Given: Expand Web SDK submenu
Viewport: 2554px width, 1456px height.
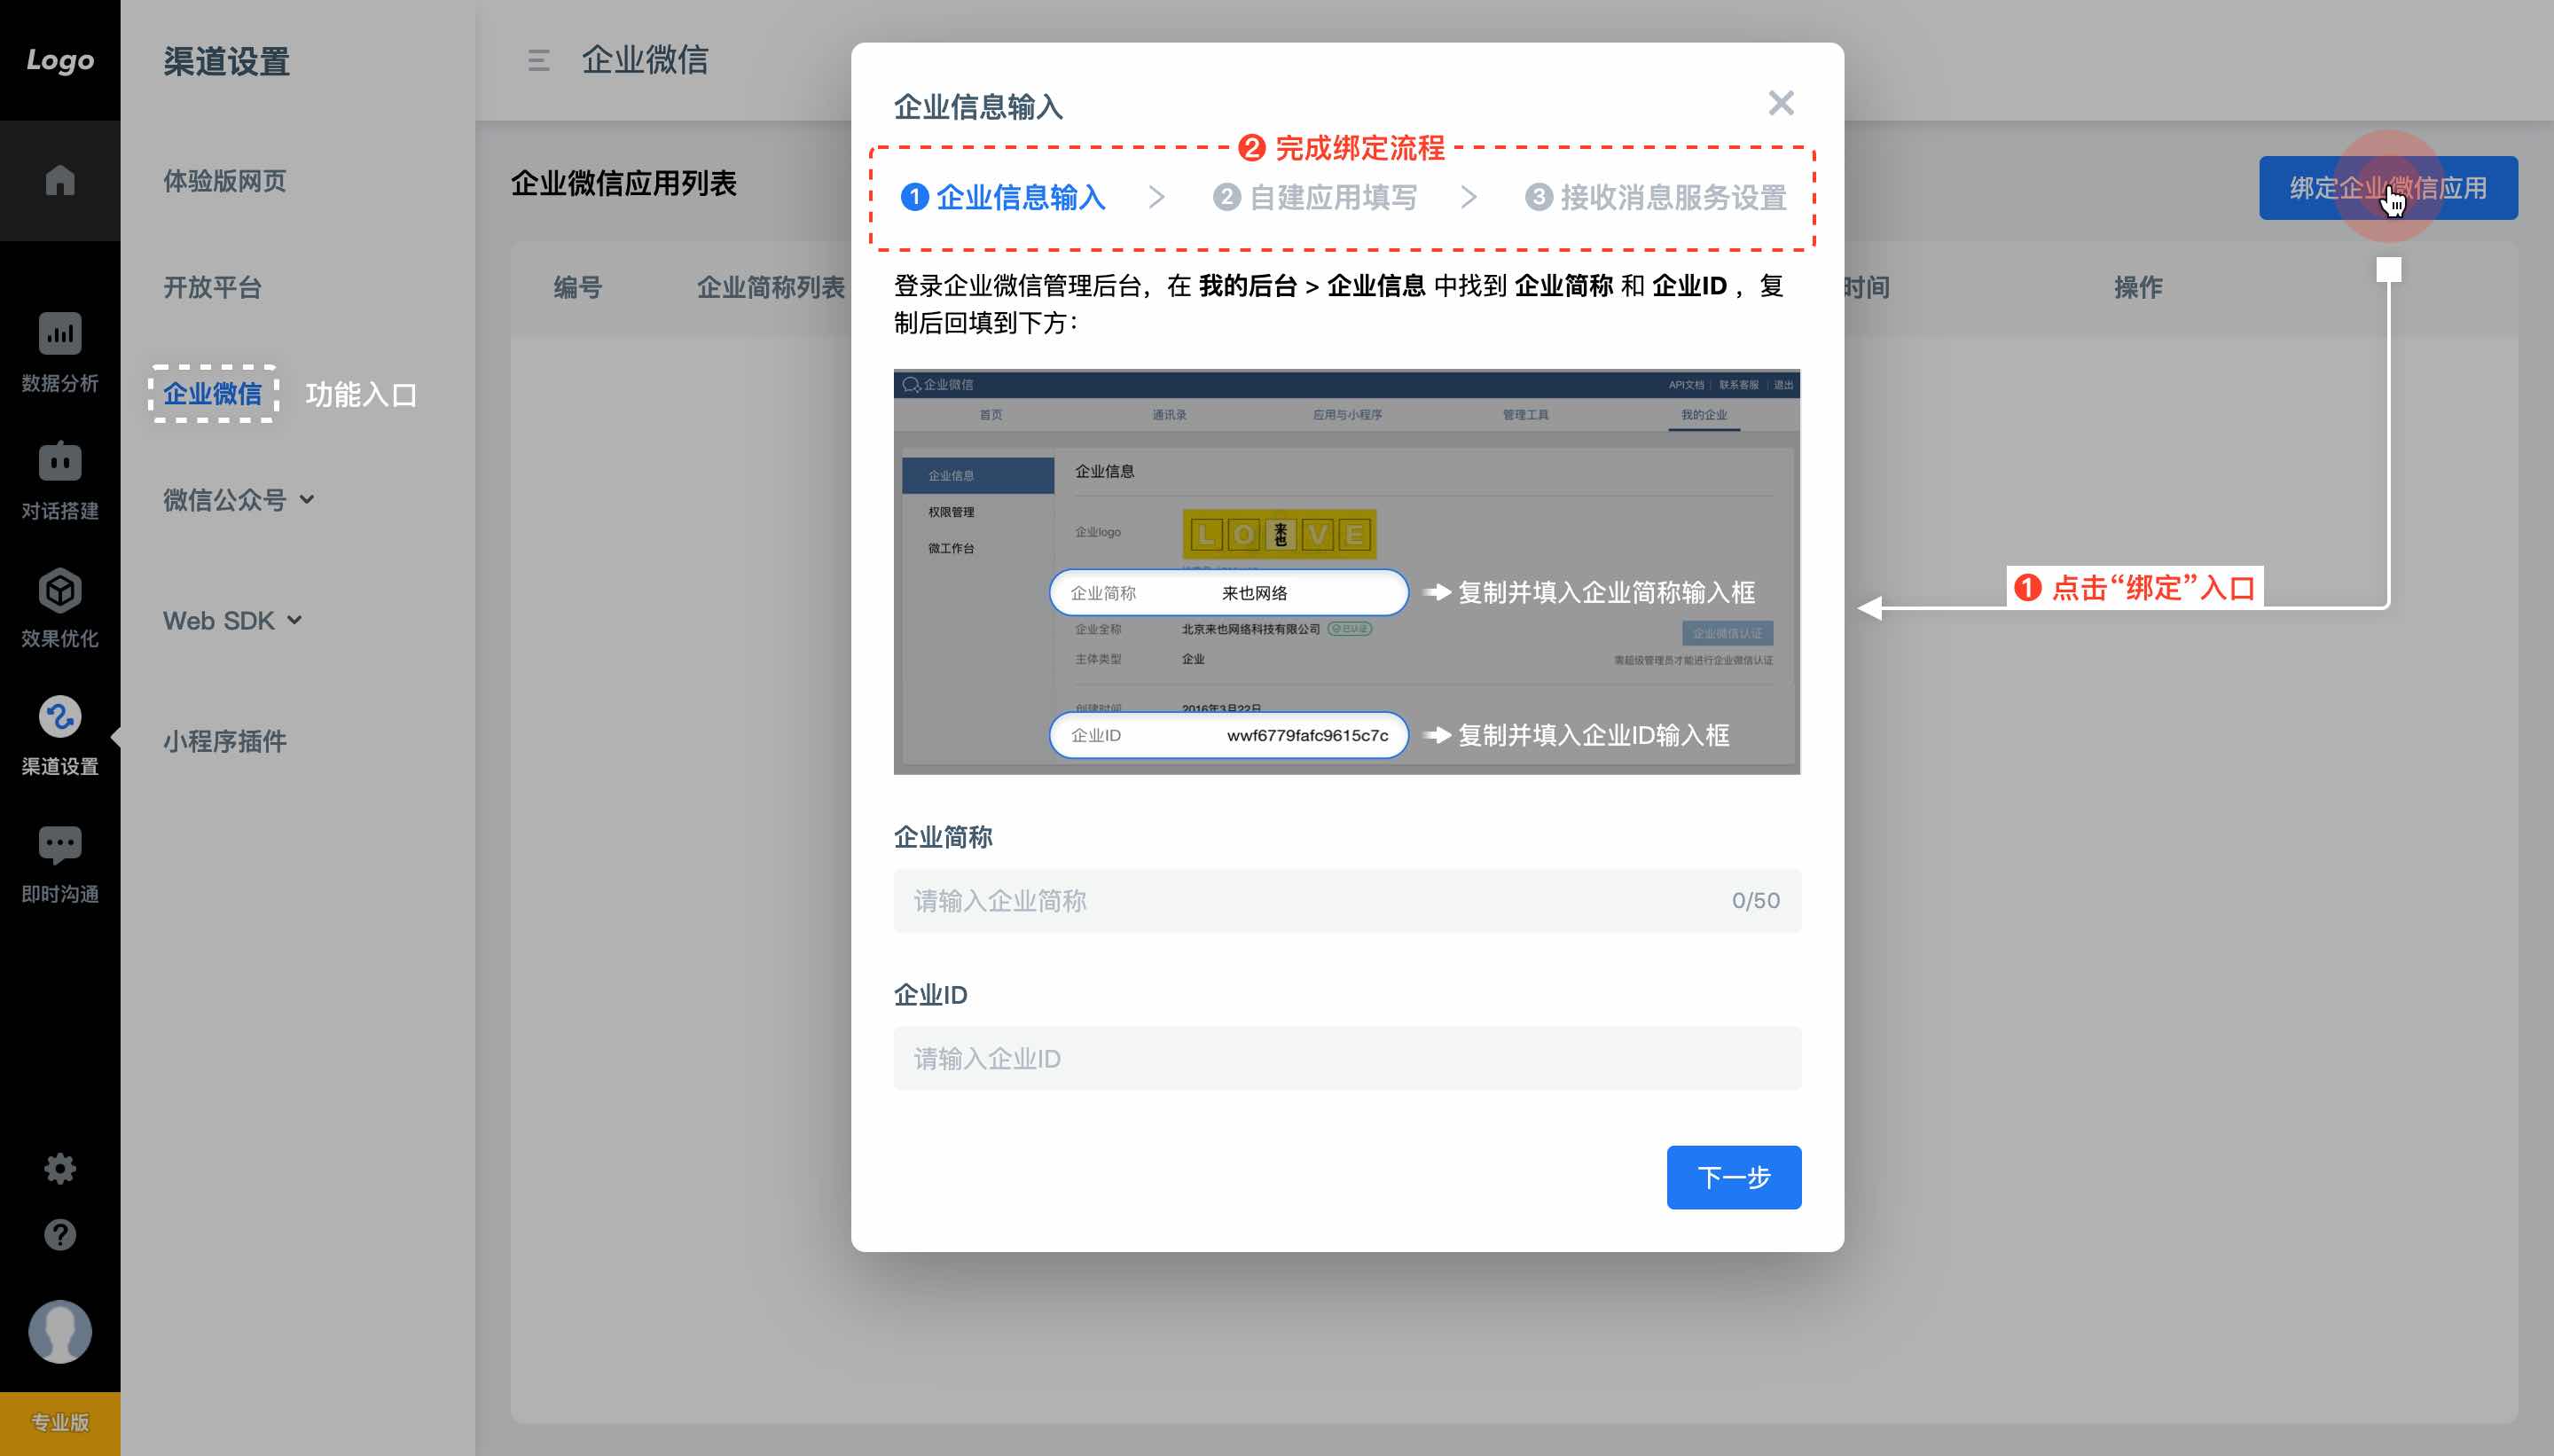Looking at the screenshot, I should point(232,620).
